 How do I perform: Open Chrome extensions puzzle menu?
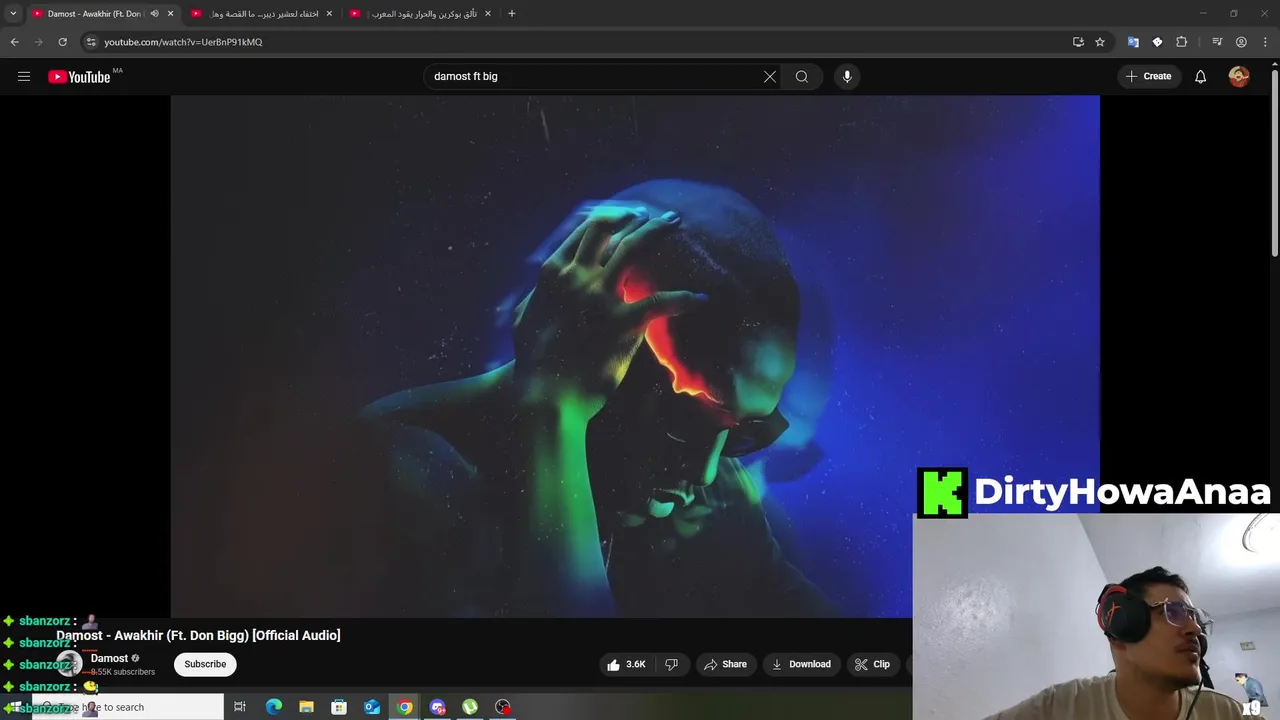click(x=1182, y=42)
